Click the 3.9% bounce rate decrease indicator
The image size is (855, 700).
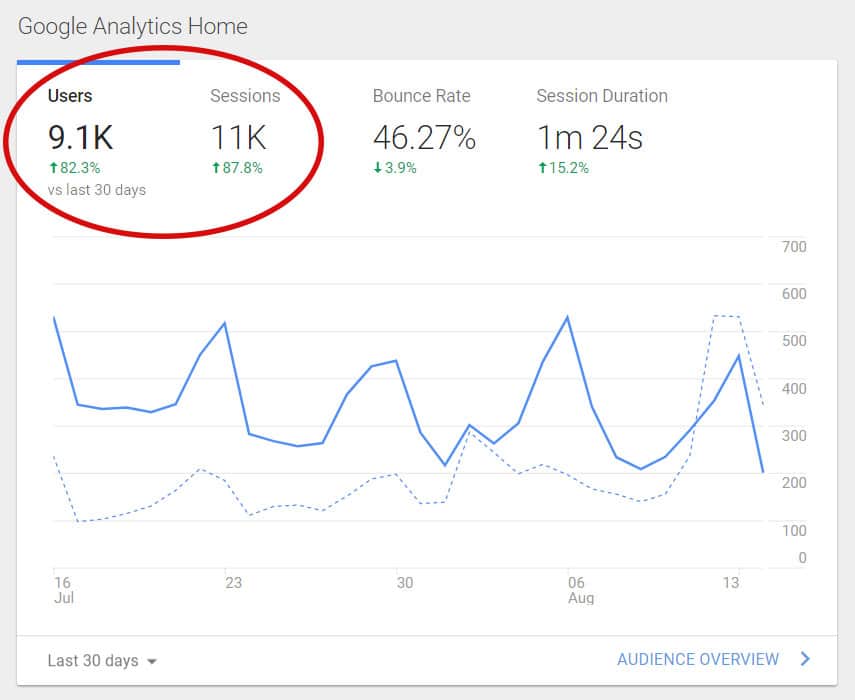click(395, 168)
